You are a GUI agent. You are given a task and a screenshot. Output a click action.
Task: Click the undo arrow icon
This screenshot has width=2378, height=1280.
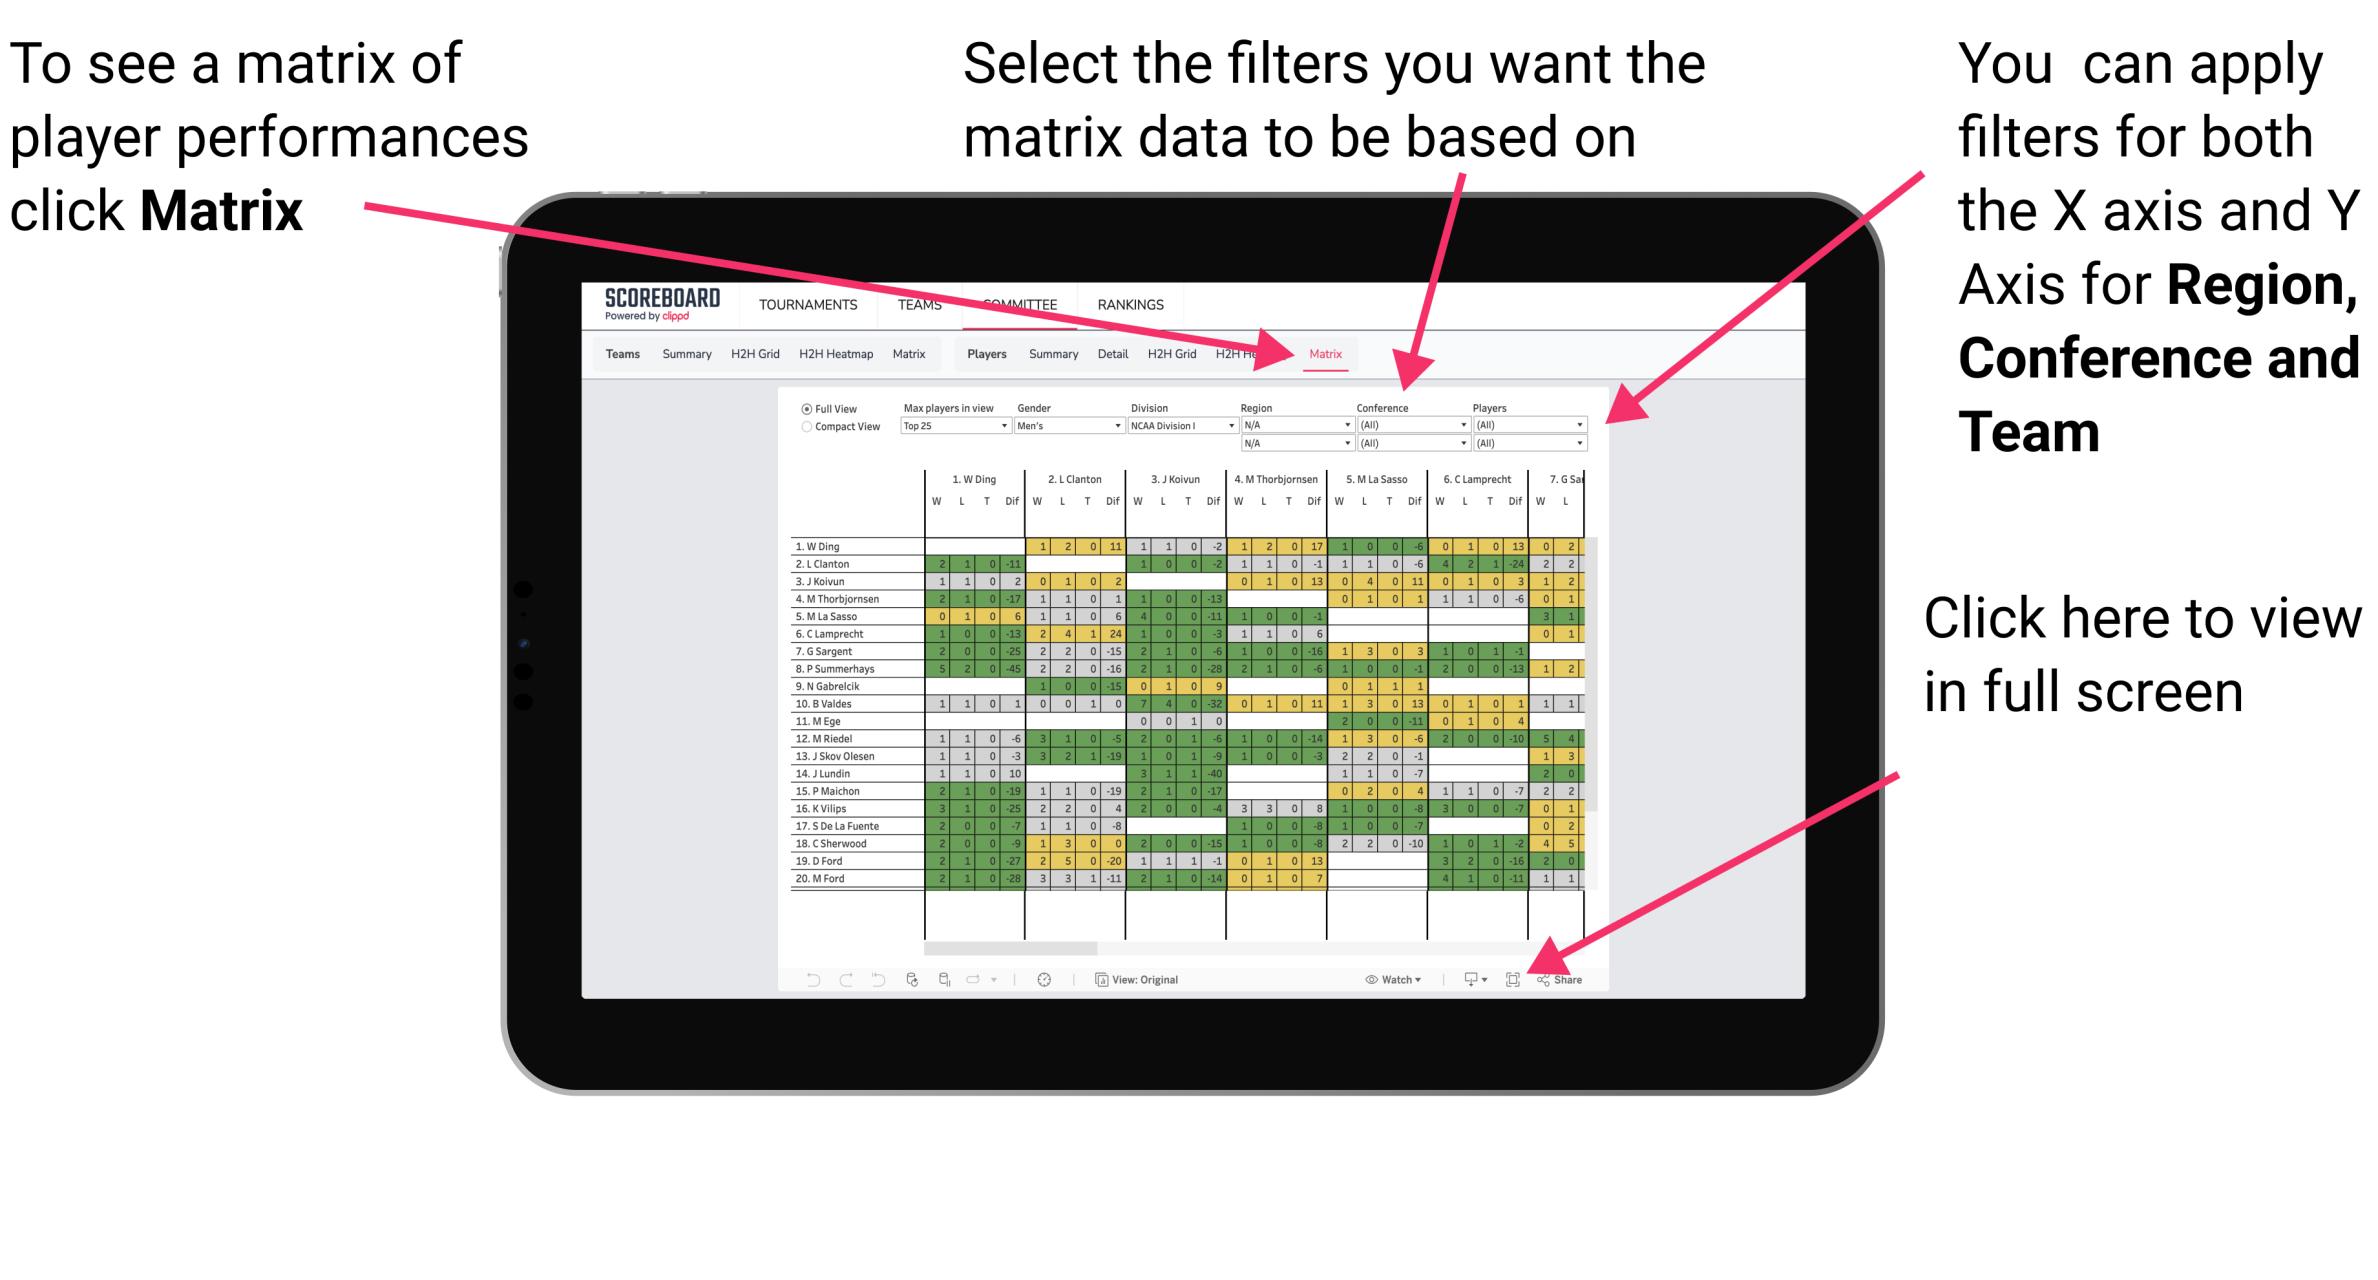(x=805, y=980)
